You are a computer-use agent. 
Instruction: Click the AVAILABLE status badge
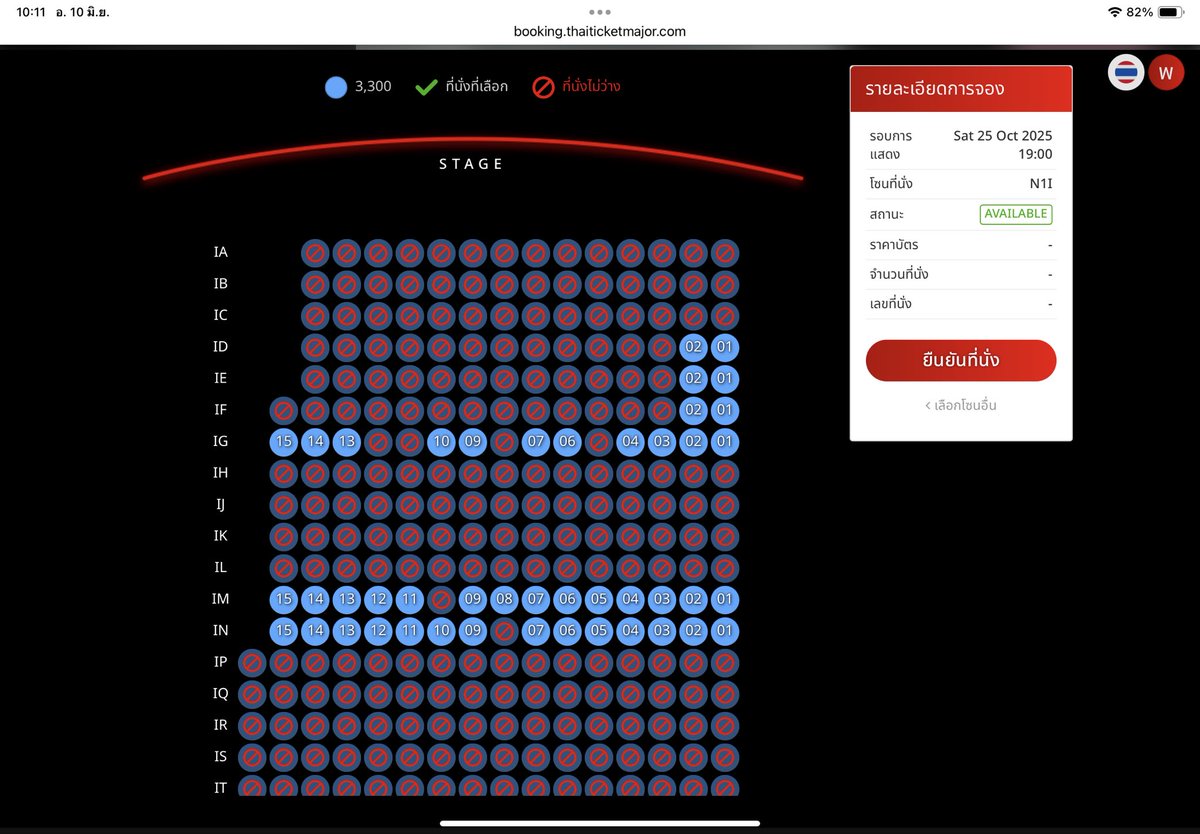tap(1016, 214)
